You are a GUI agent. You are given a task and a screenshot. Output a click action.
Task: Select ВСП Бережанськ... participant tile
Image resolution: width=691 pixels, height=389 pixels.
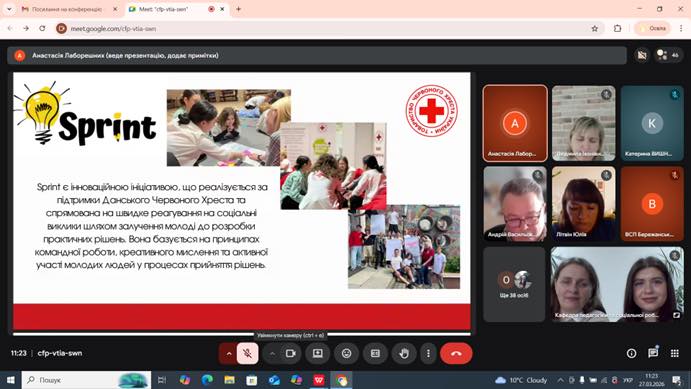(652, 204)
